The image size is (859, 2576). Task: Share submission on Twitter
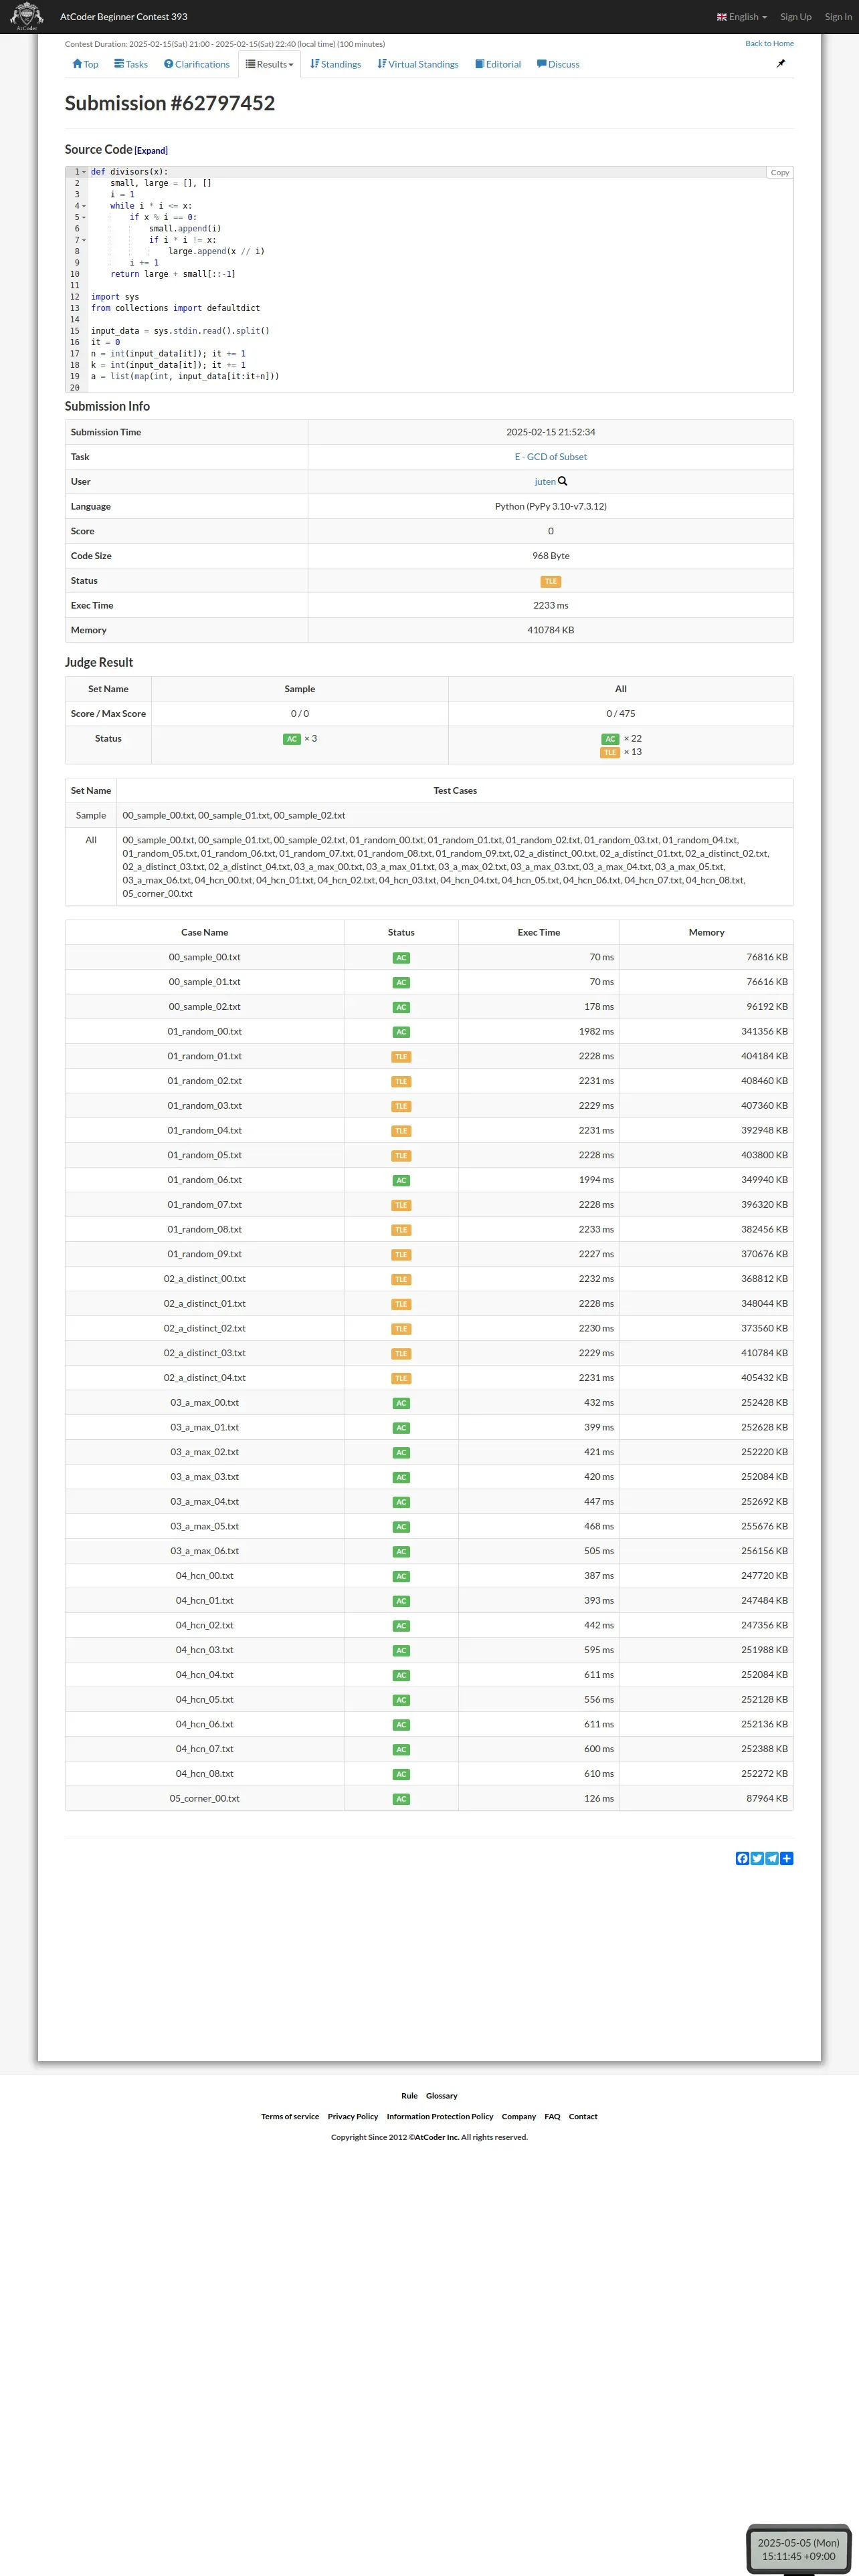coord(757,1858)
